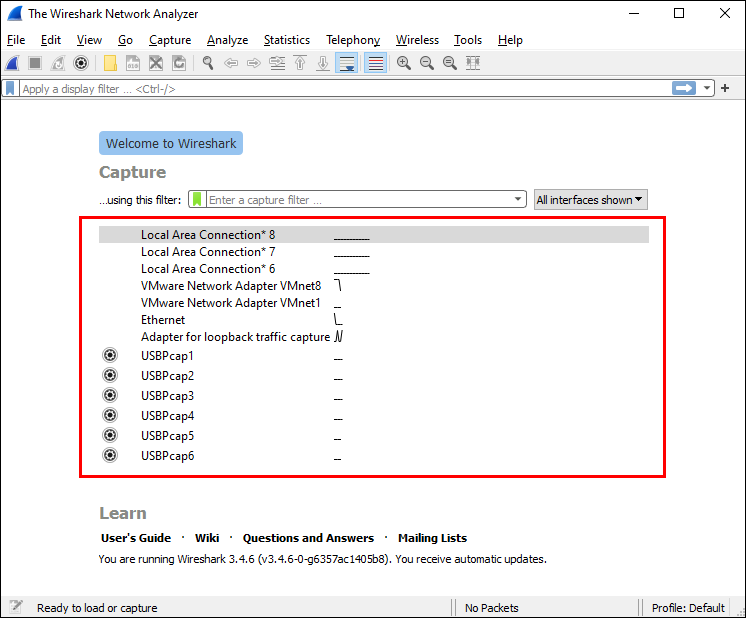
Task: Open a capture file folder icon
Action: point(110,63)
